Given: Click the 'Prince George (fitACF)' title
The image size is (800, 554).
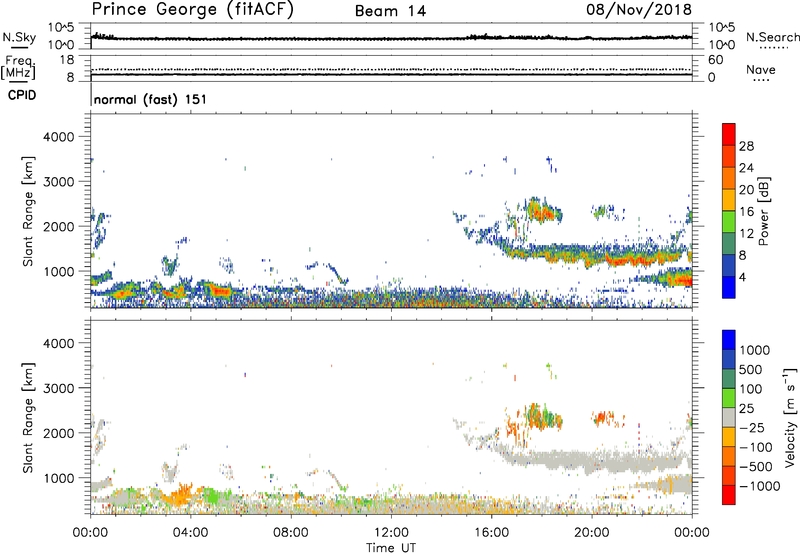Looking at the screenshot, I should click(x=192, y=10).
